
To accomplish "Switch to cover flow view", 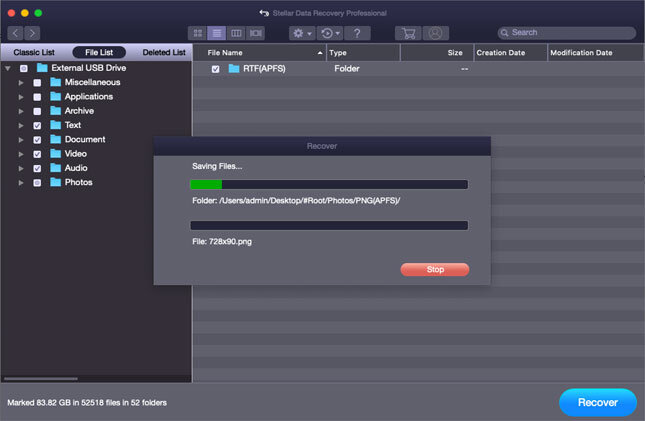I will pyautogui.click(x=255, y=33).
